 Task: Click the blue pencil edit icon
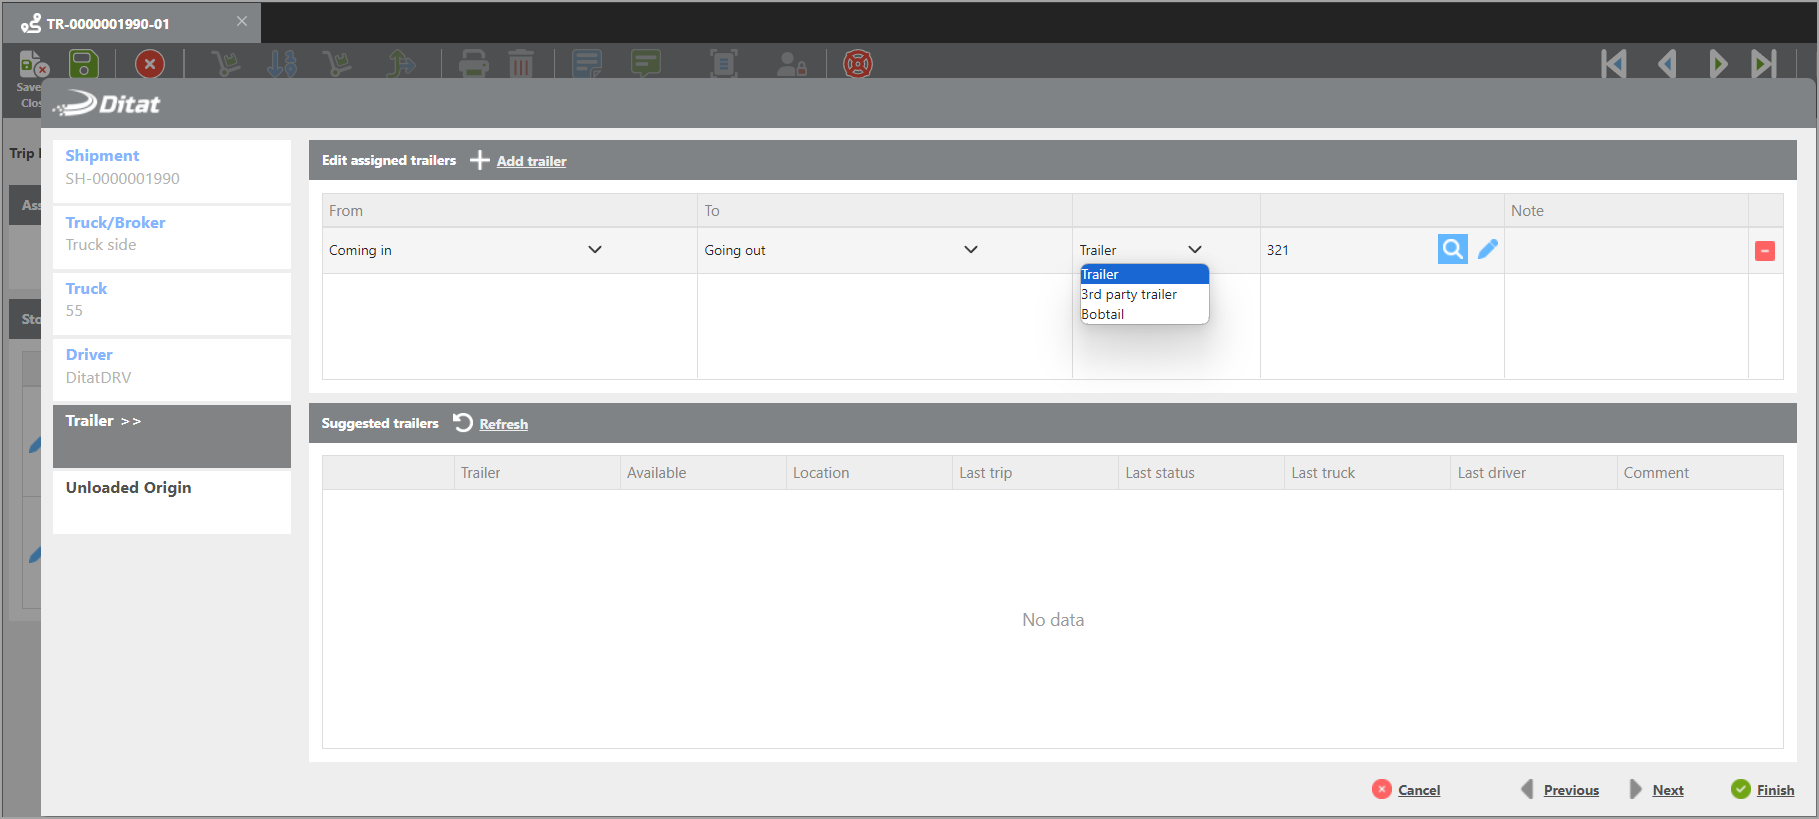1487,249
